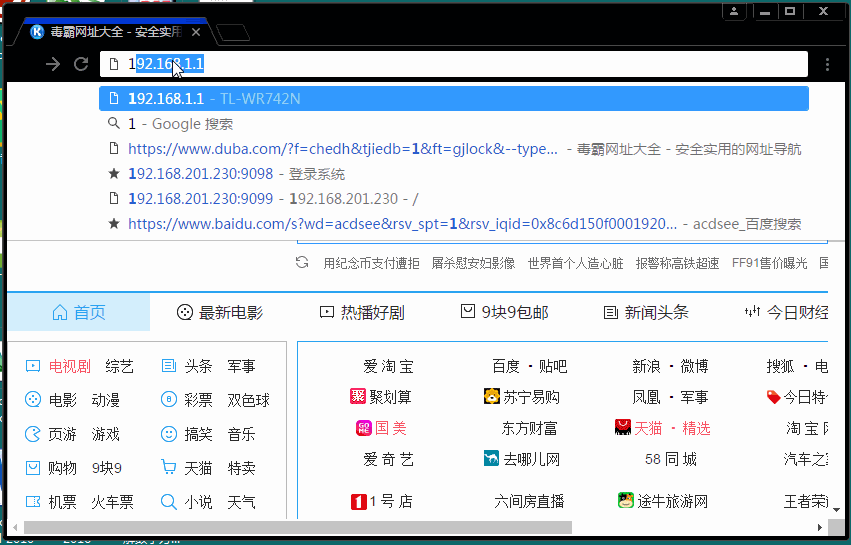Screen dimensions: 851x545
Task: Click the 页游 pacman icon
Action: pos(33,434)
